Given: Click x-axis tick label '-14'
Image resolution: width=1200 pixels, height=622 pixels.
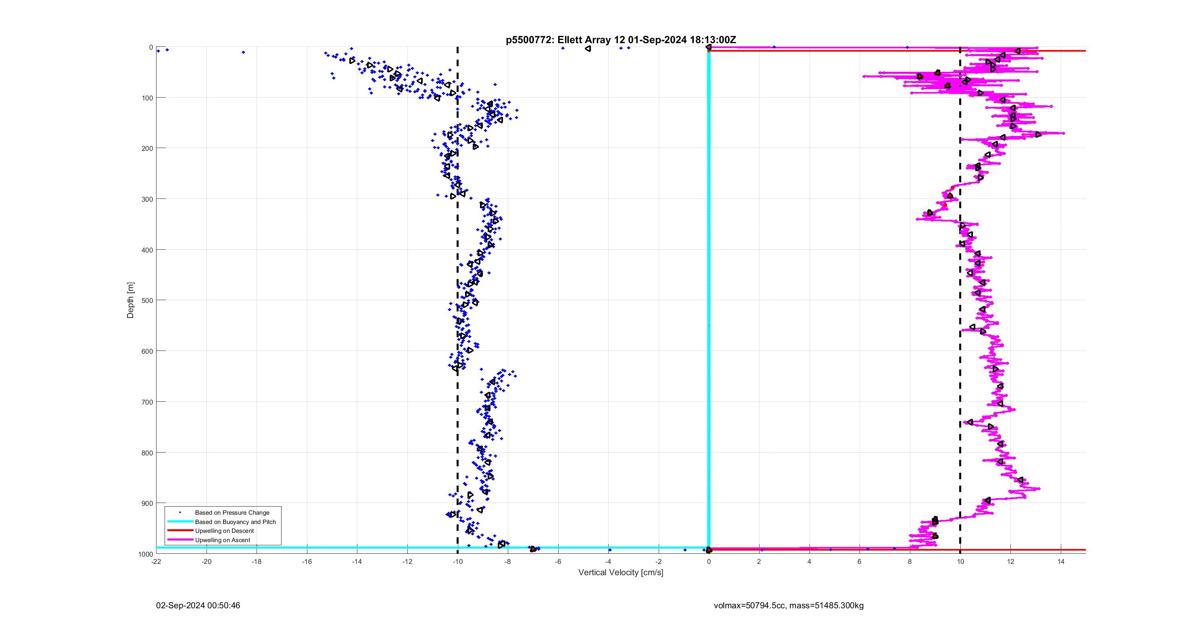Looking at the screenshot, I should point(357,561).
